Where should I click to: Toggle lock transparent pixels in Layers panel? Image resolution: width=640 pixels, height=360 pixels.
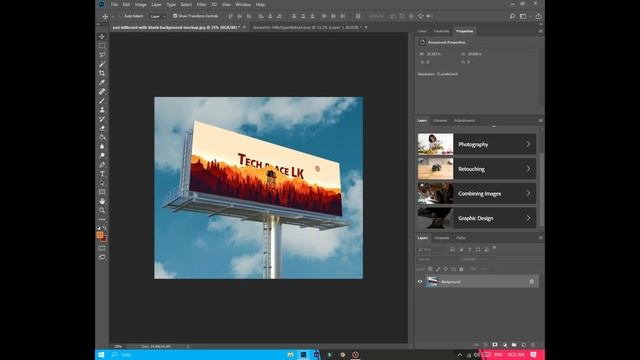tap(430, 269)
